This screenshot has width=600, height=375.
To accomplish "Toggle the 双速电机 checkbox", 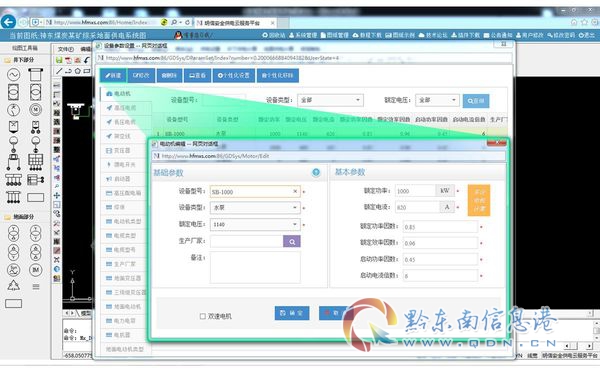I will coord(203,316).
